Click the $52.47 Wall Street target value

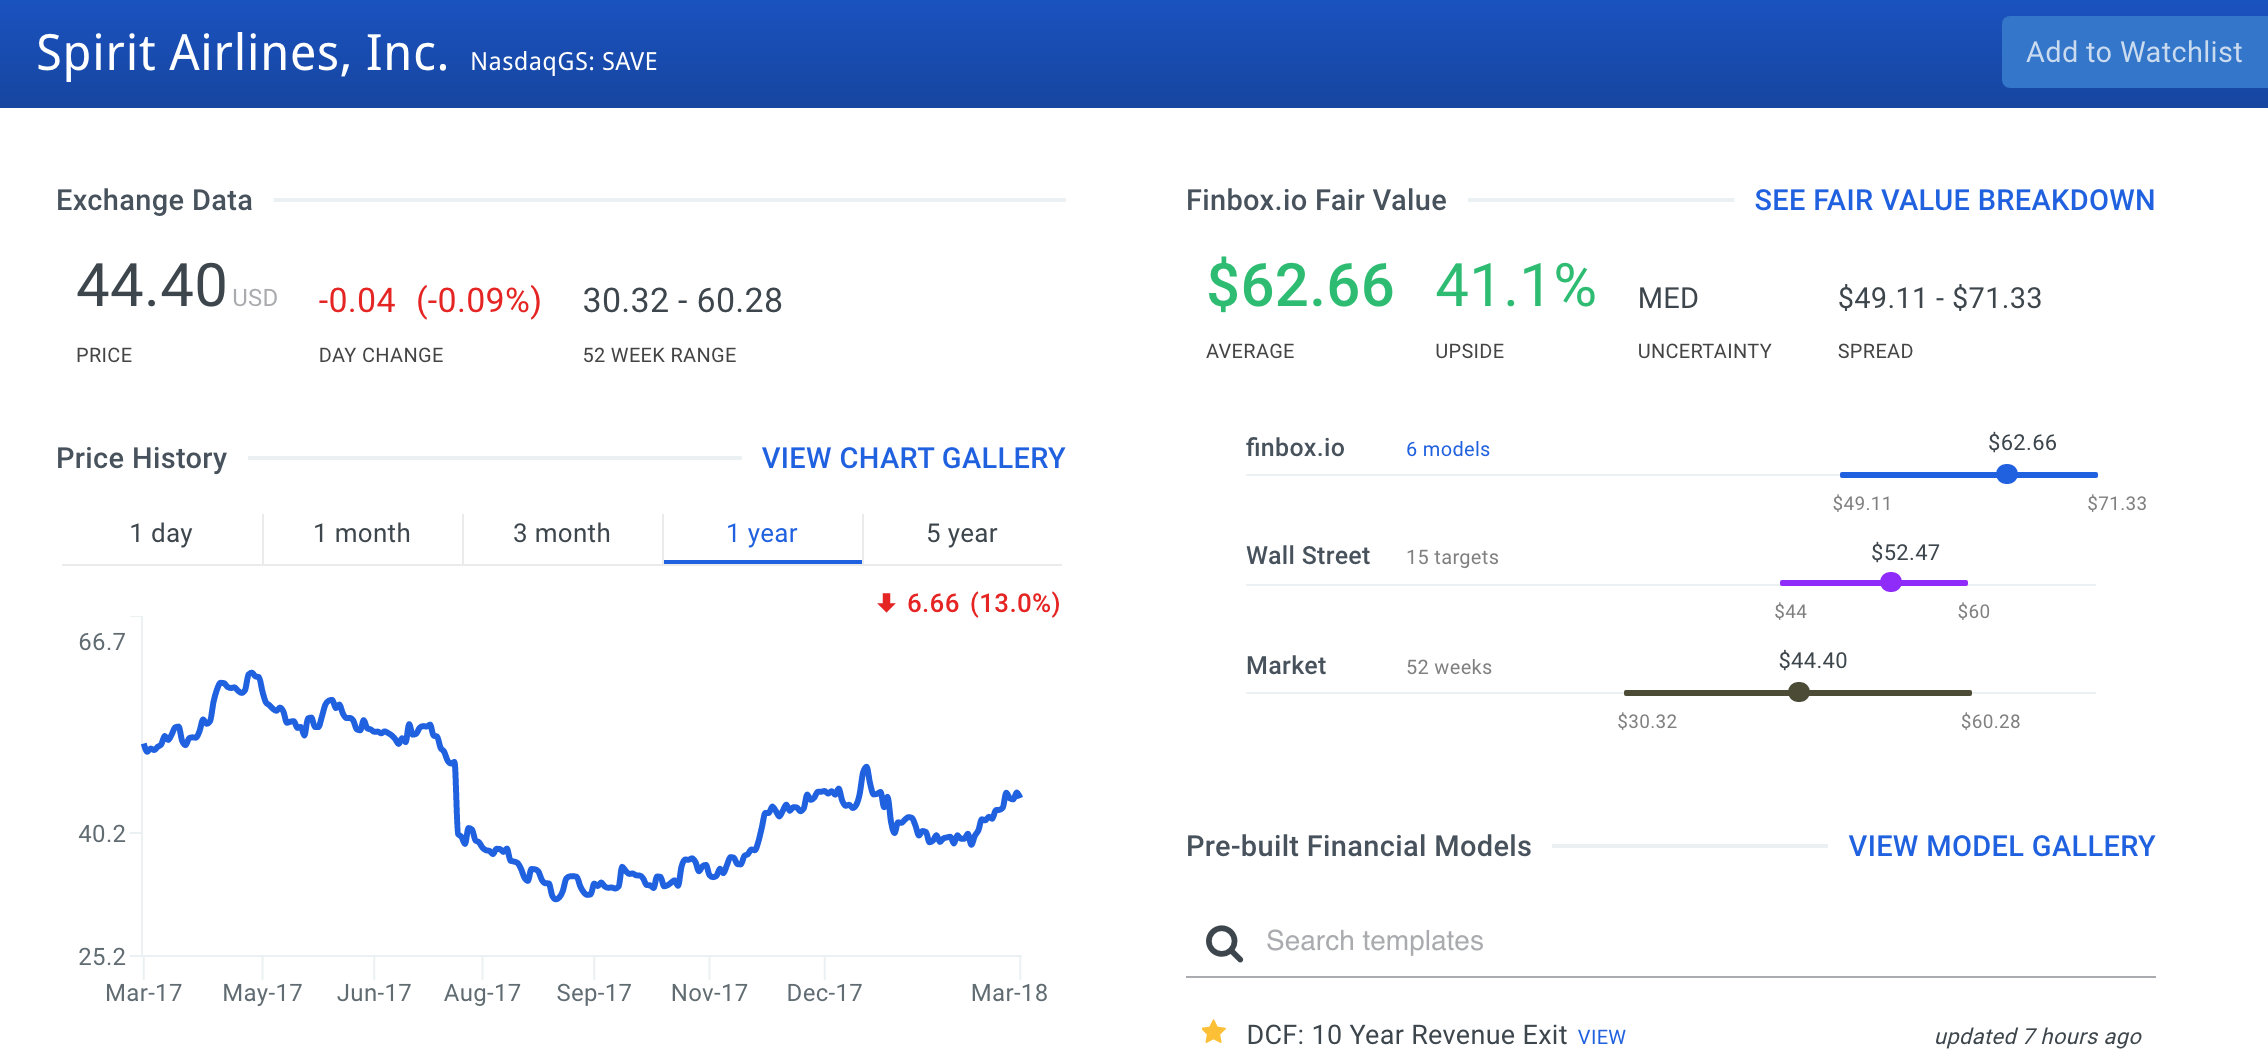(x=1905, y=552)
